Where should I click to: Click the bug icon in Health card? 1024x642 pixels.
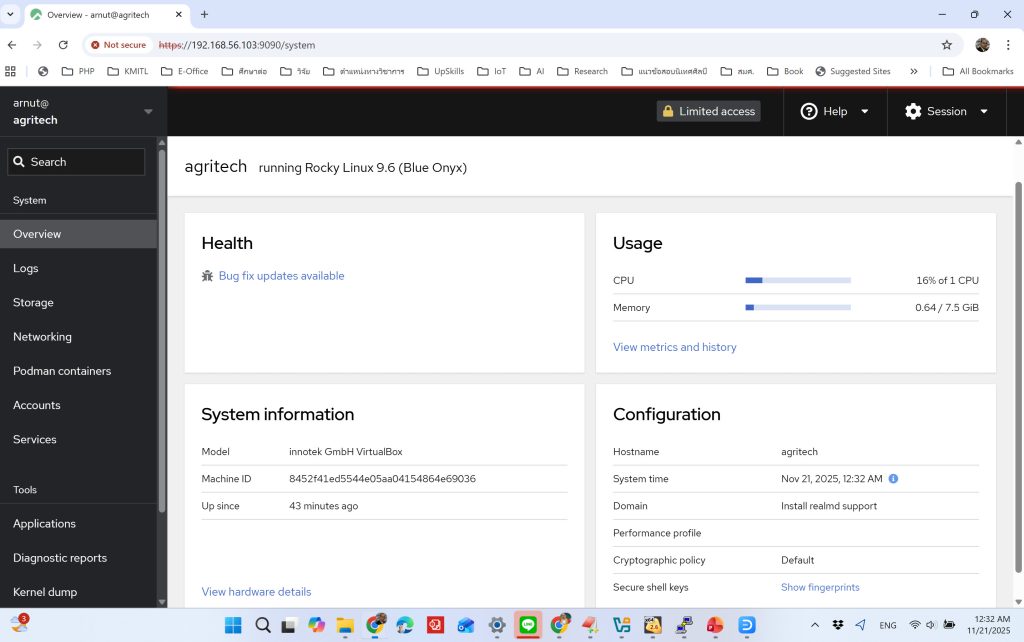(x=207, y=276)
